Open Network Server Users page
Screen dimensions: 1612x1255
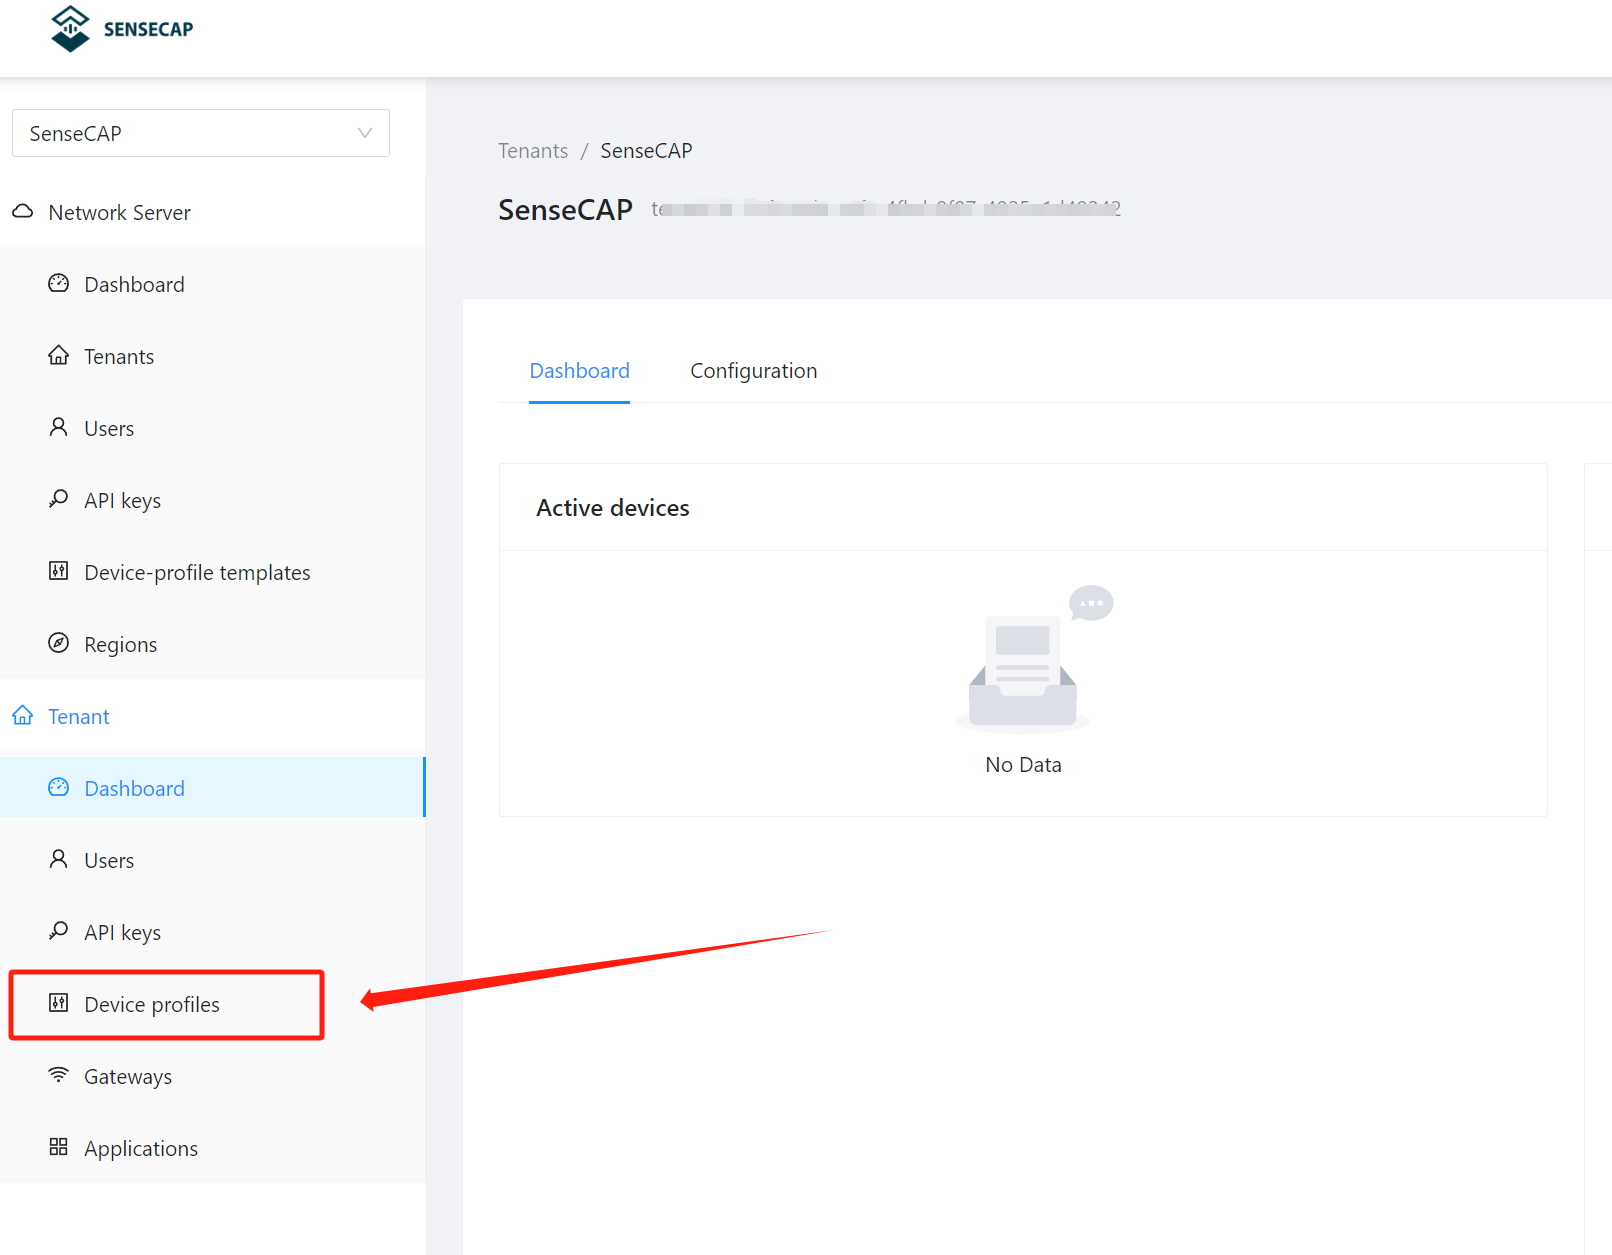[212, 428]
